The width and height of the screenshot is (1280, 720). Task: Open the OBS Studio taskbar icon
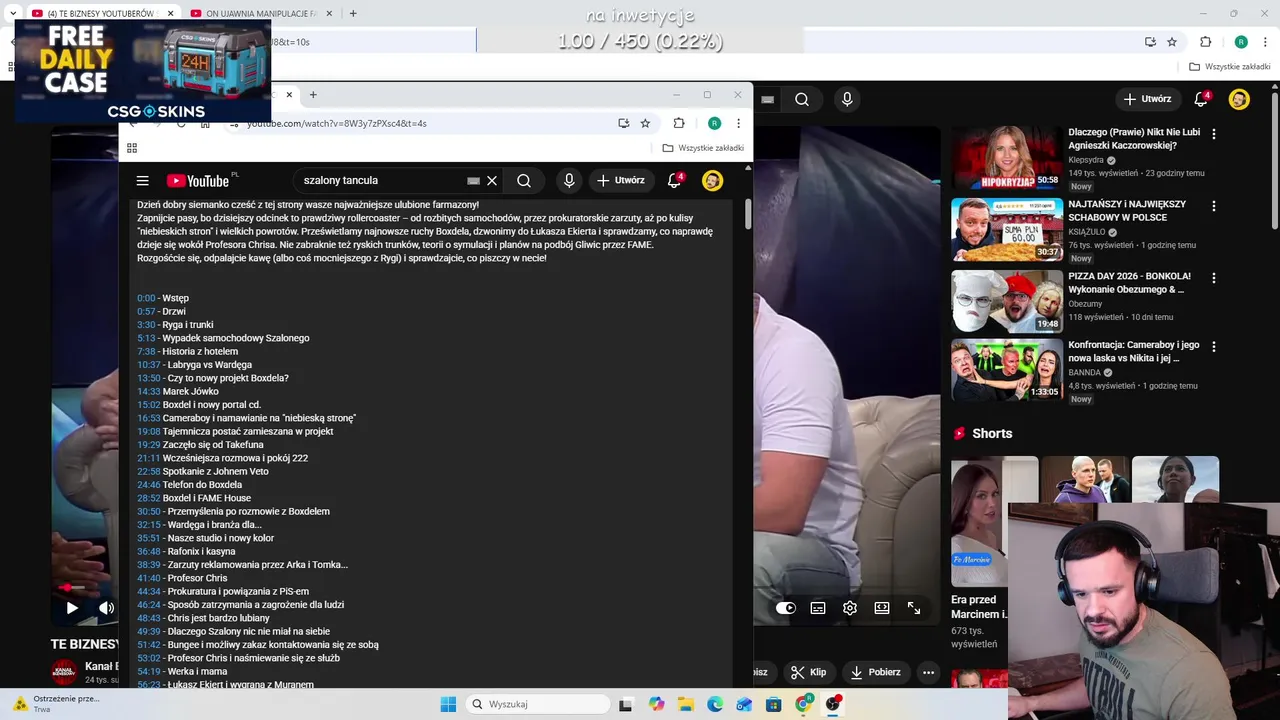[832, 704]
